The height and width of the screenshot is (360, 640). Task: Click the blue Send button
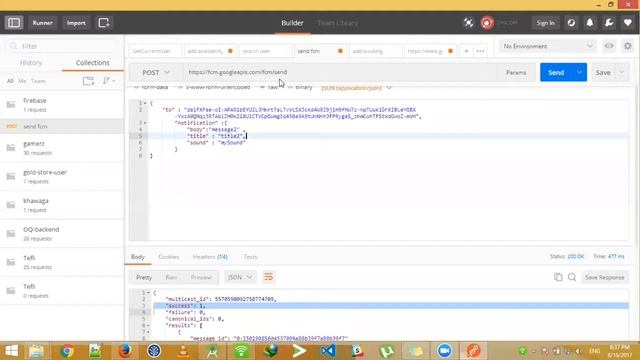[556, 72]
